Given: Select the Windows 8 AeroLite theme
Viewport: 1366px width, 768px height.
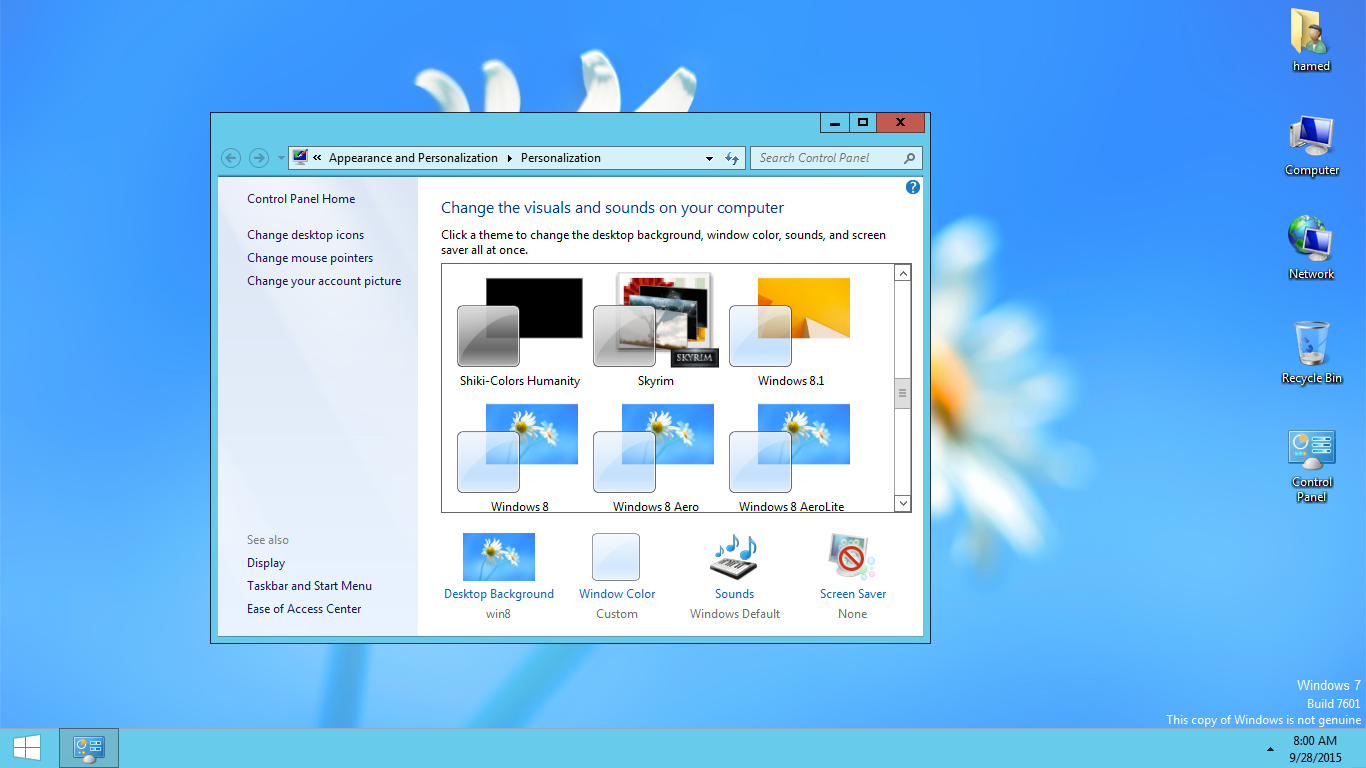Looking at the screenshot, I should (x=791, y=458).
